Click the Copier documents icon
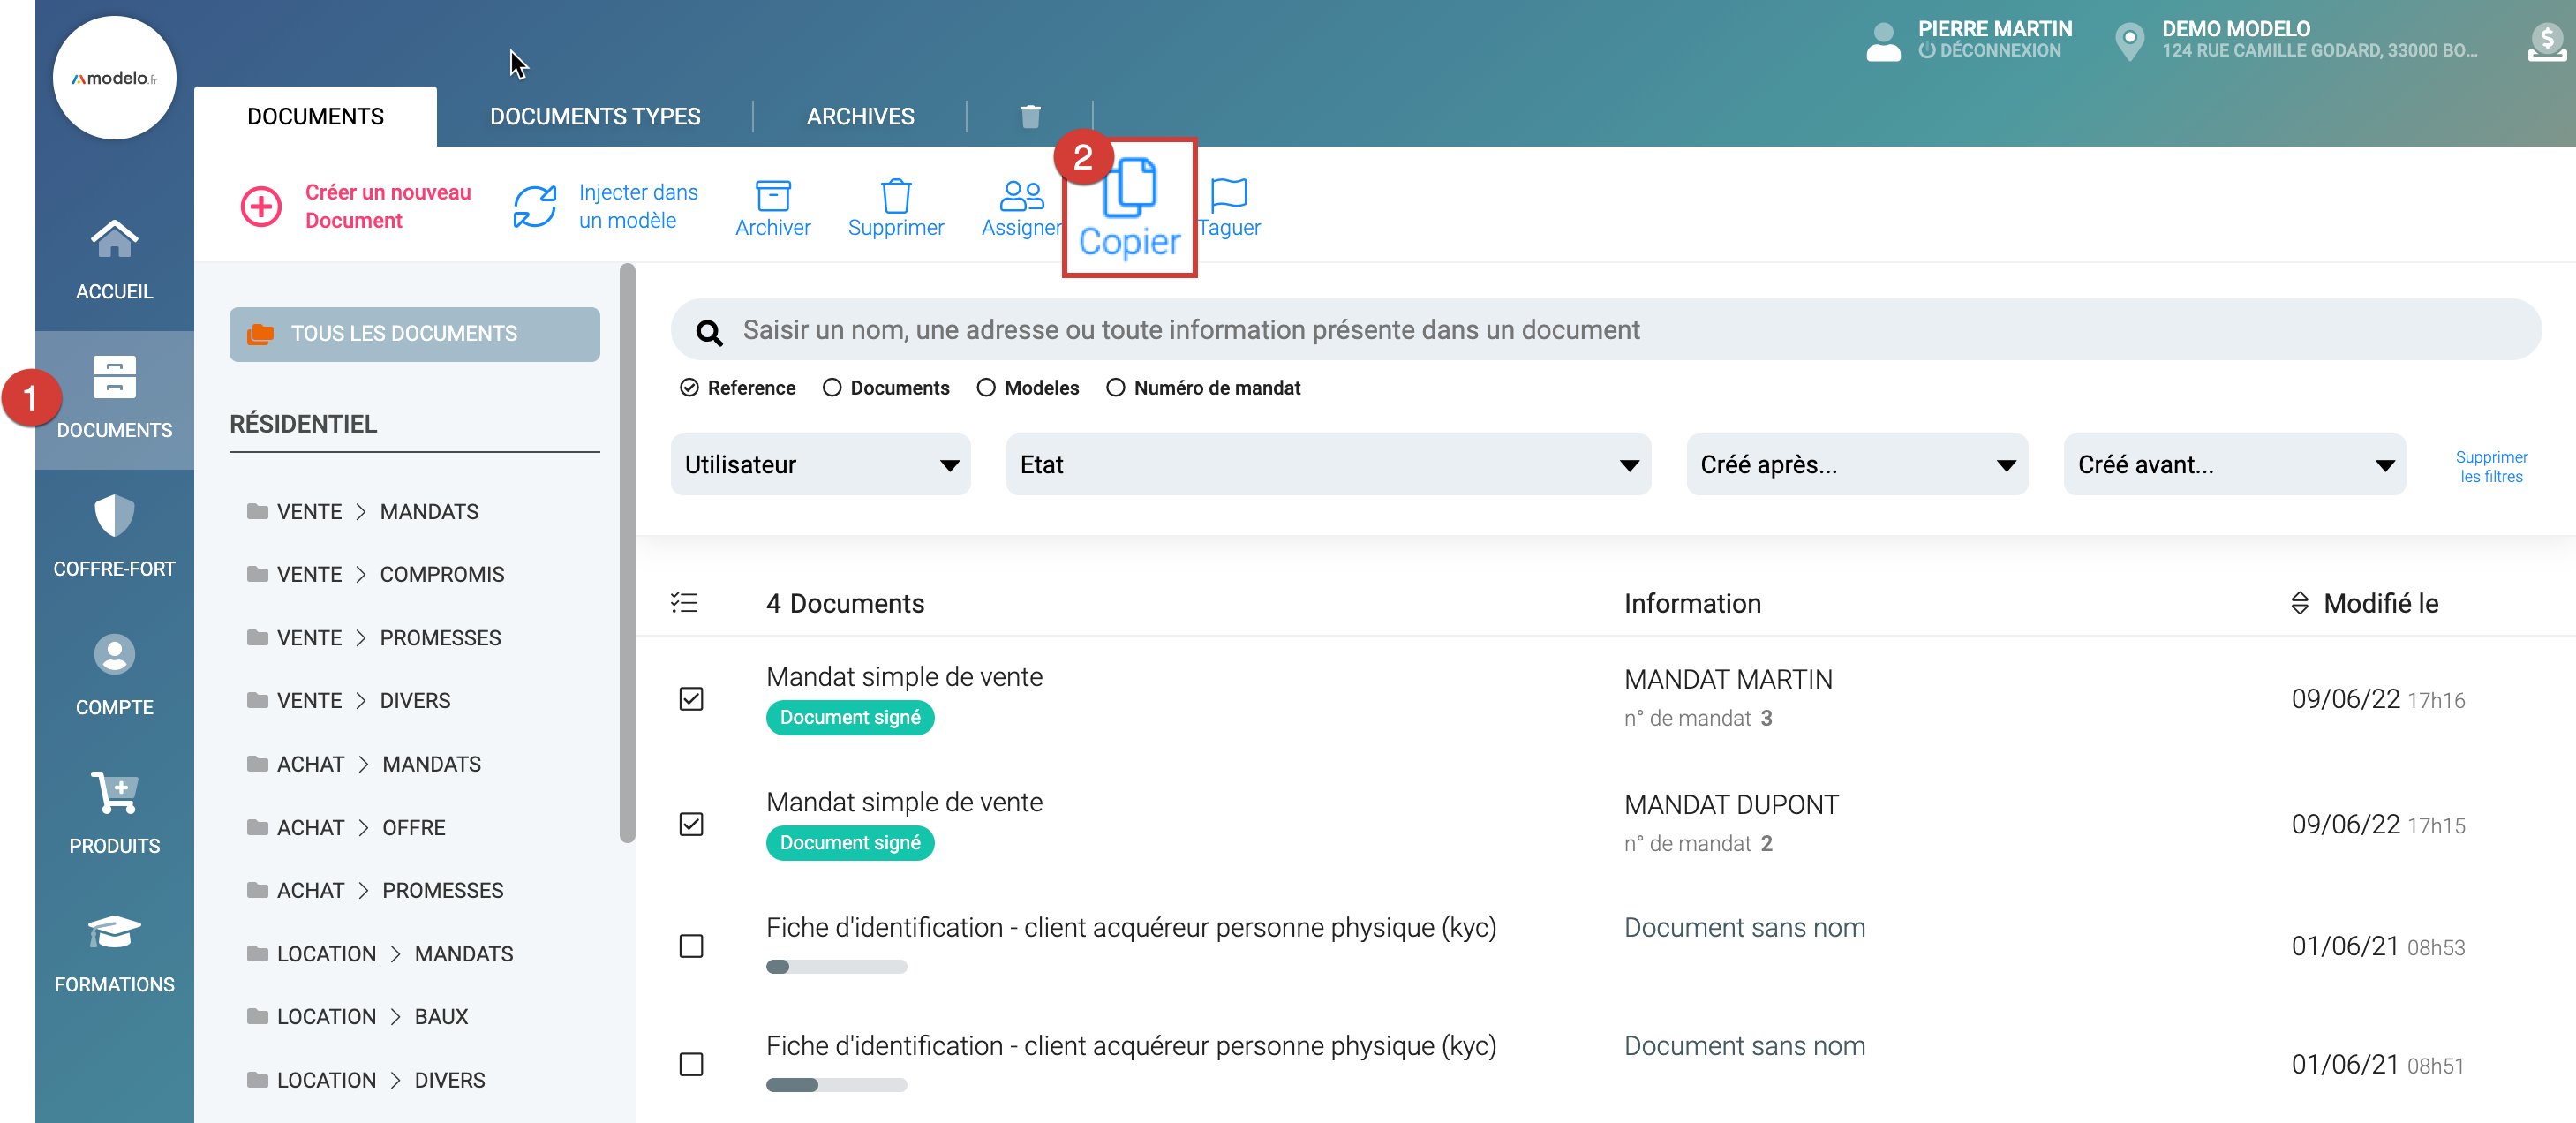The image size is (2576, 1123). pos(1129,188)
